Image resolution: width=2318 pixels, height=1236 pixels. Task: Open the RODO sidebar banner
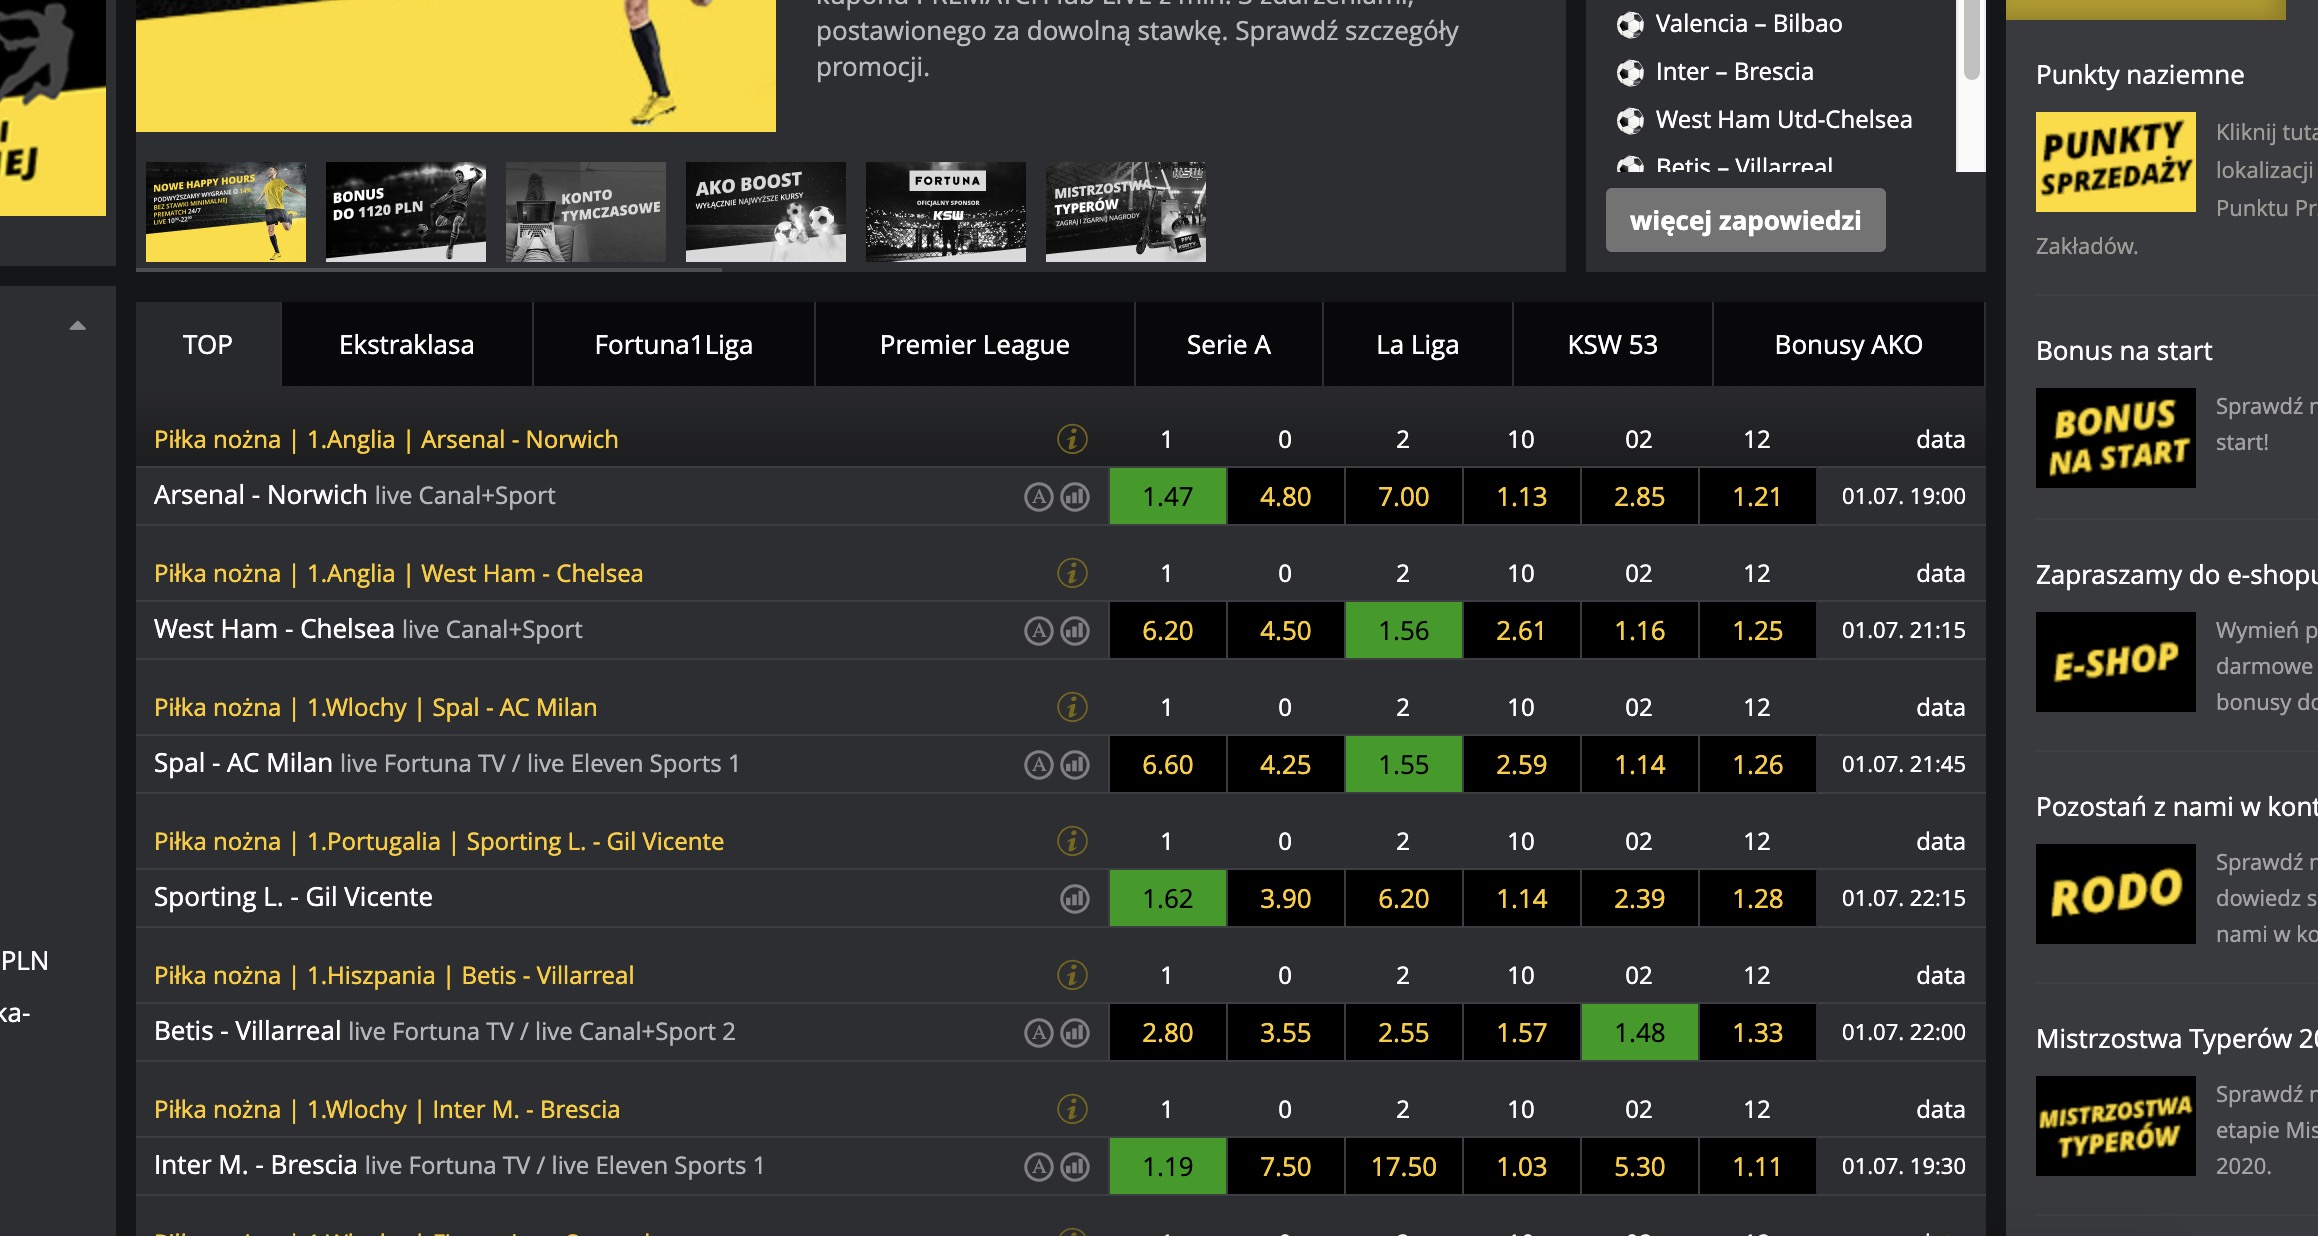pos(2116,894)
